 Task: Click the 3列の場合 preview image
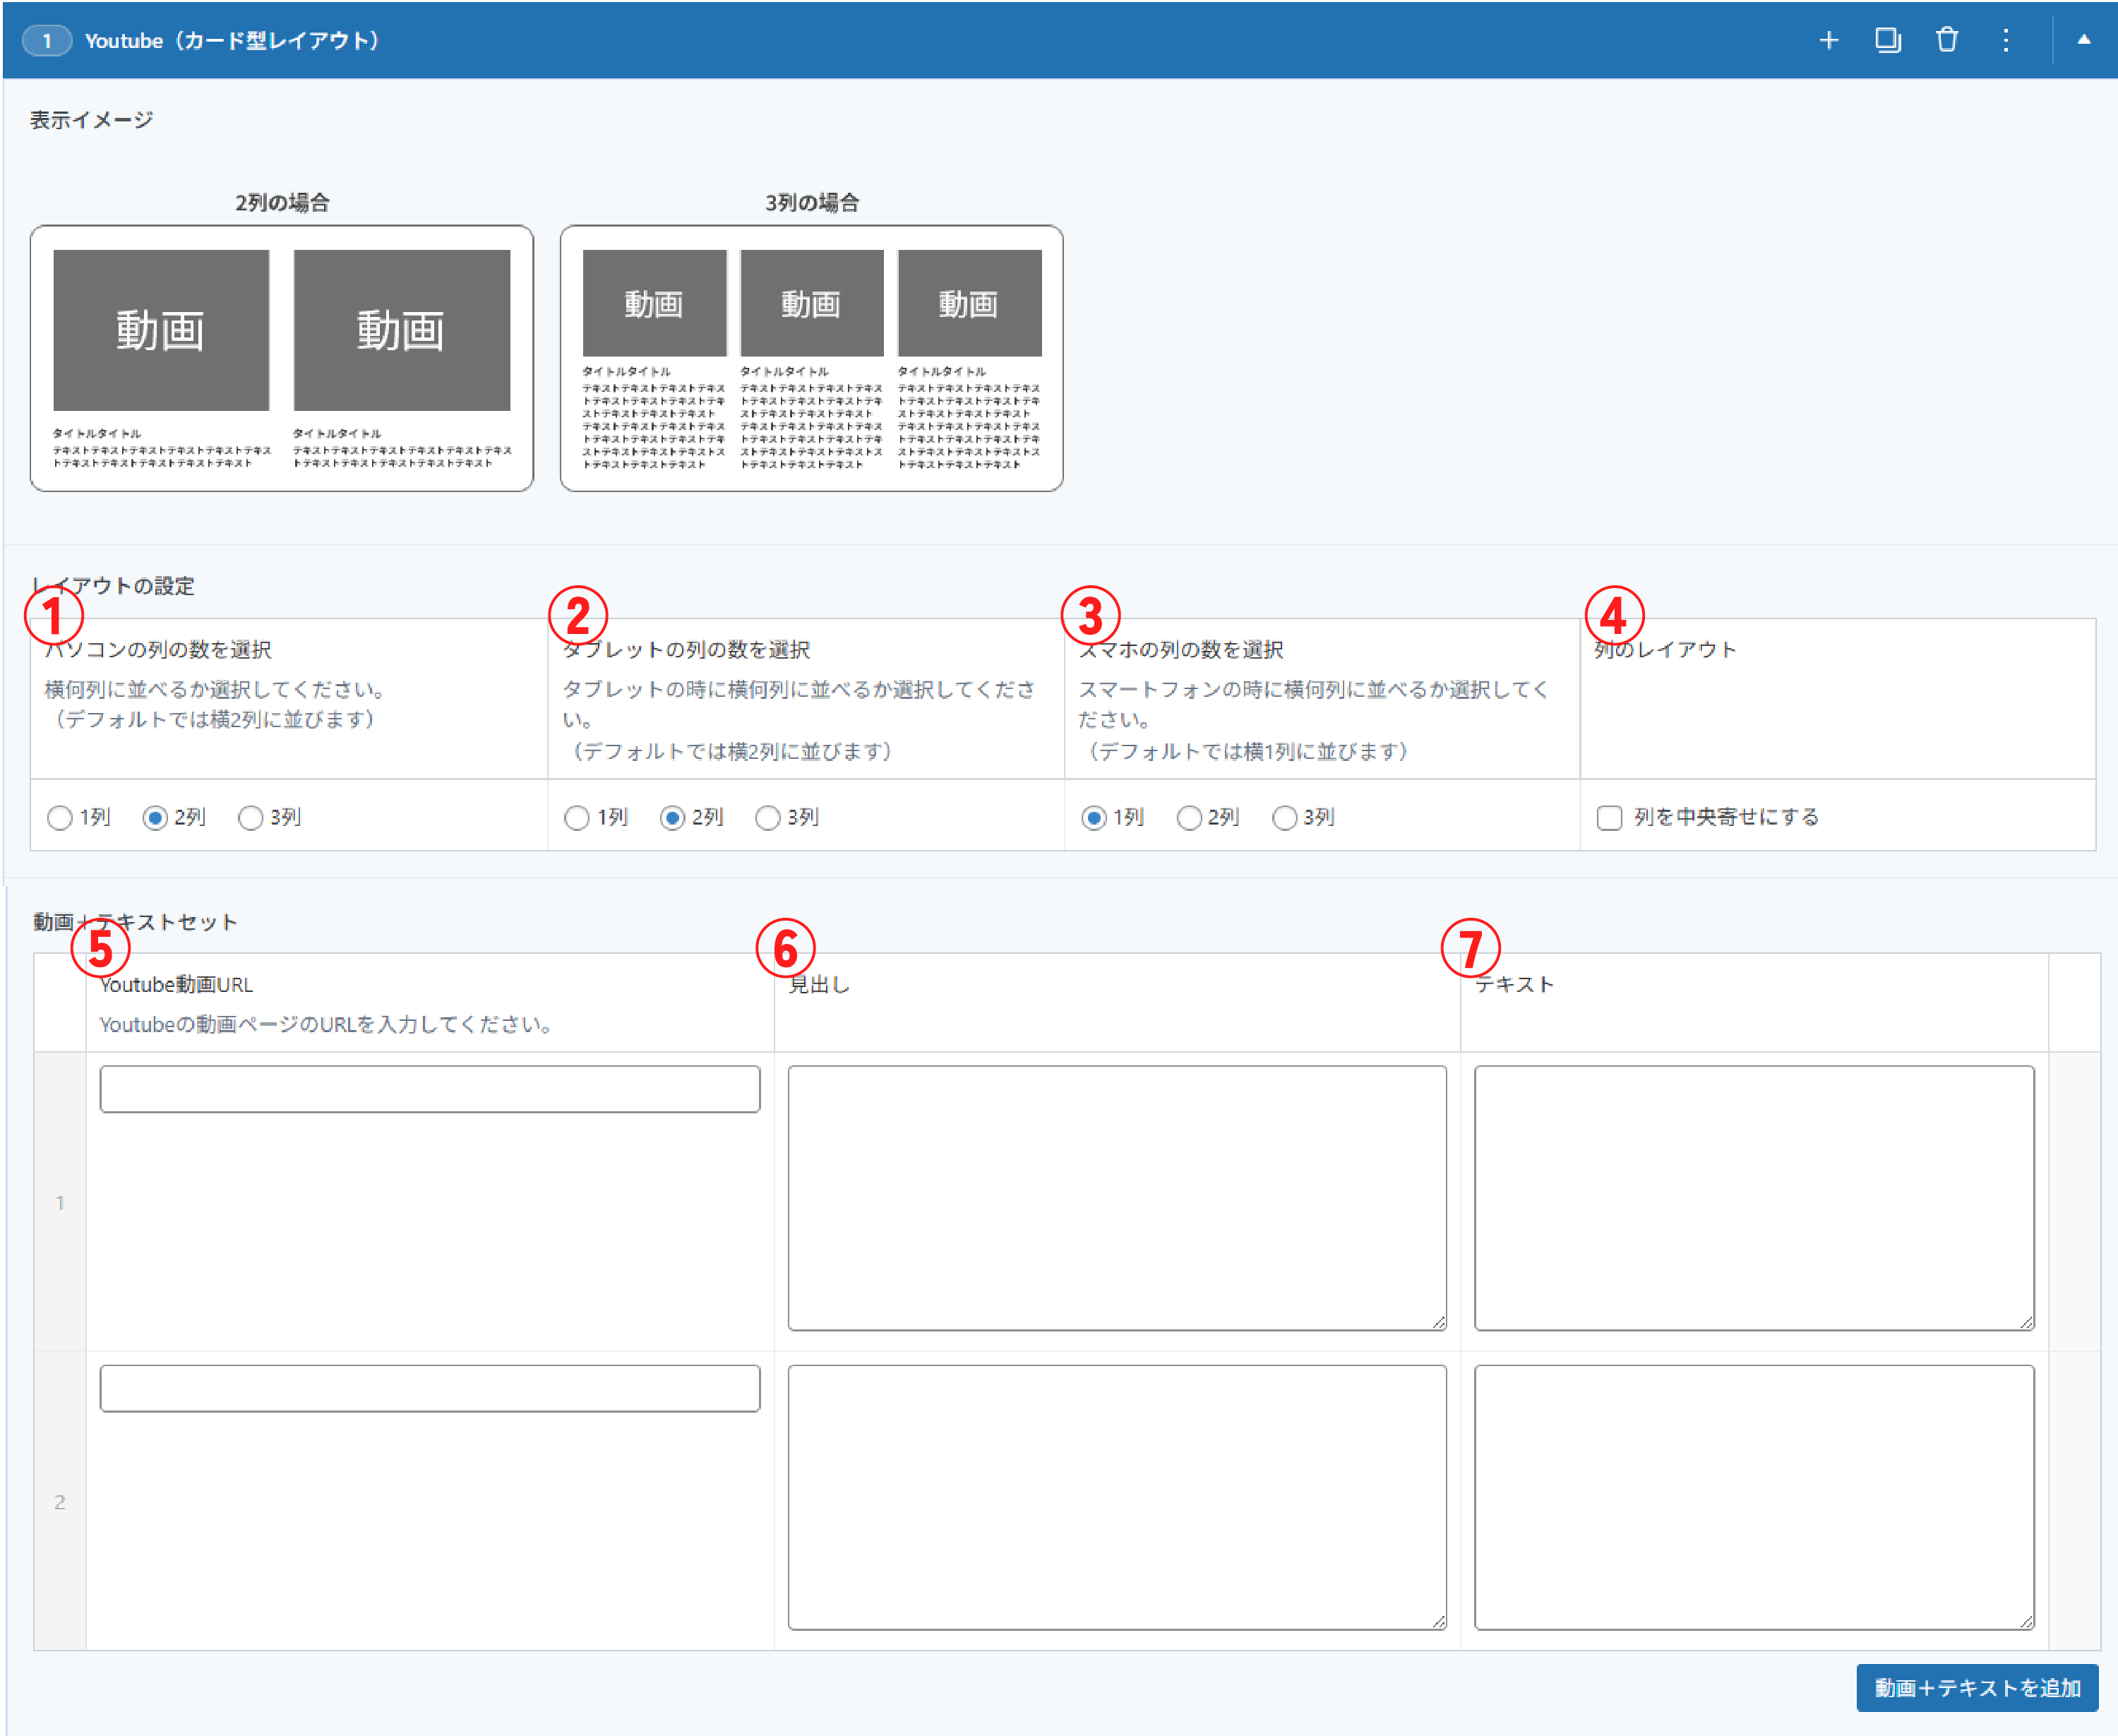click(811, 358)
